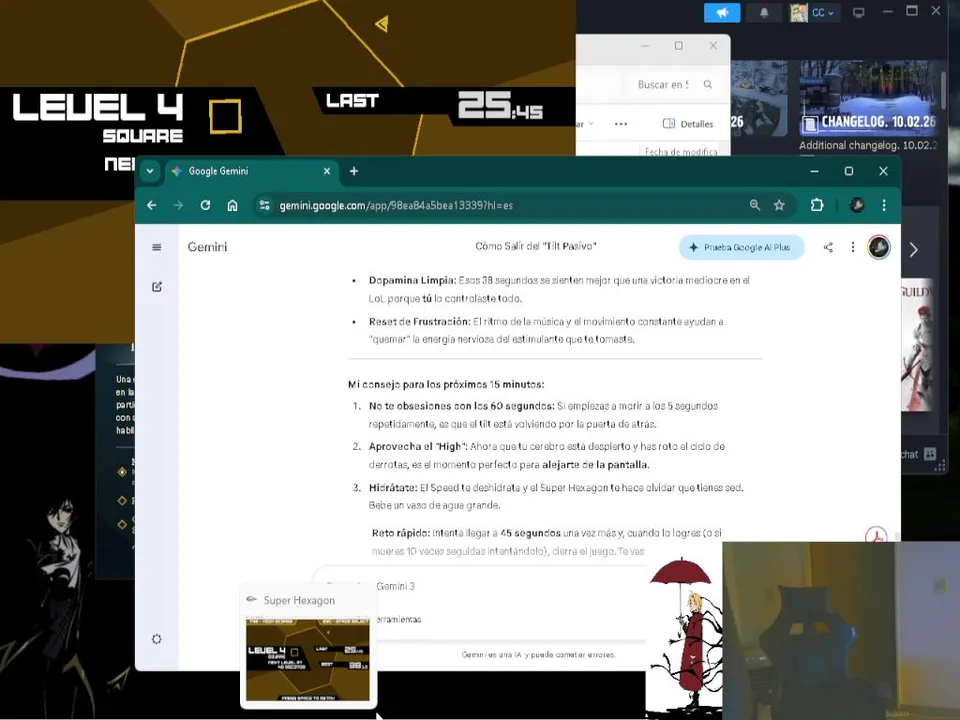Open Chrome extensions puzzle icon
Viewport: 960px width, 720px height.
[x=817, y=206]
